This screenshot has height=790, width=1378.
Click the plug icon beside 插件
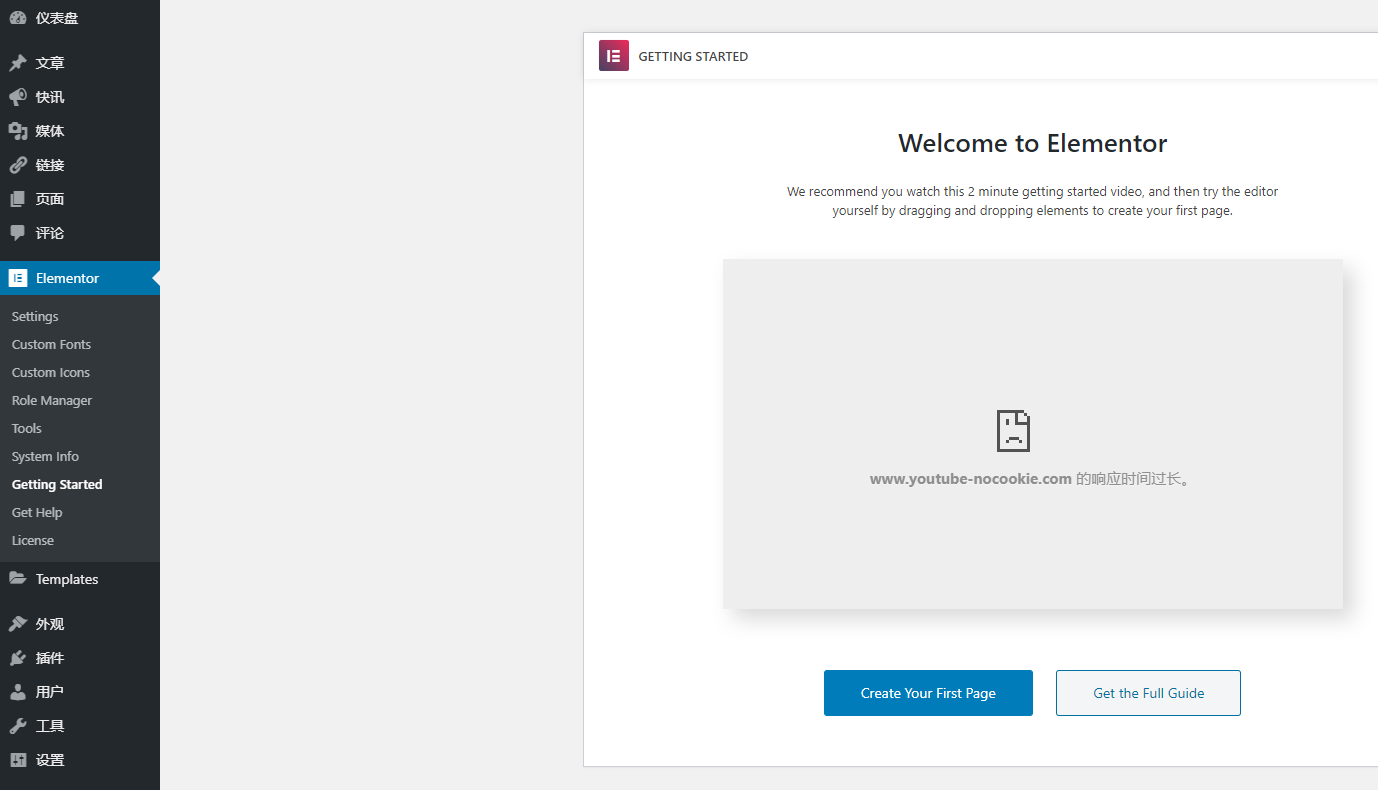[x=18, y=658]
